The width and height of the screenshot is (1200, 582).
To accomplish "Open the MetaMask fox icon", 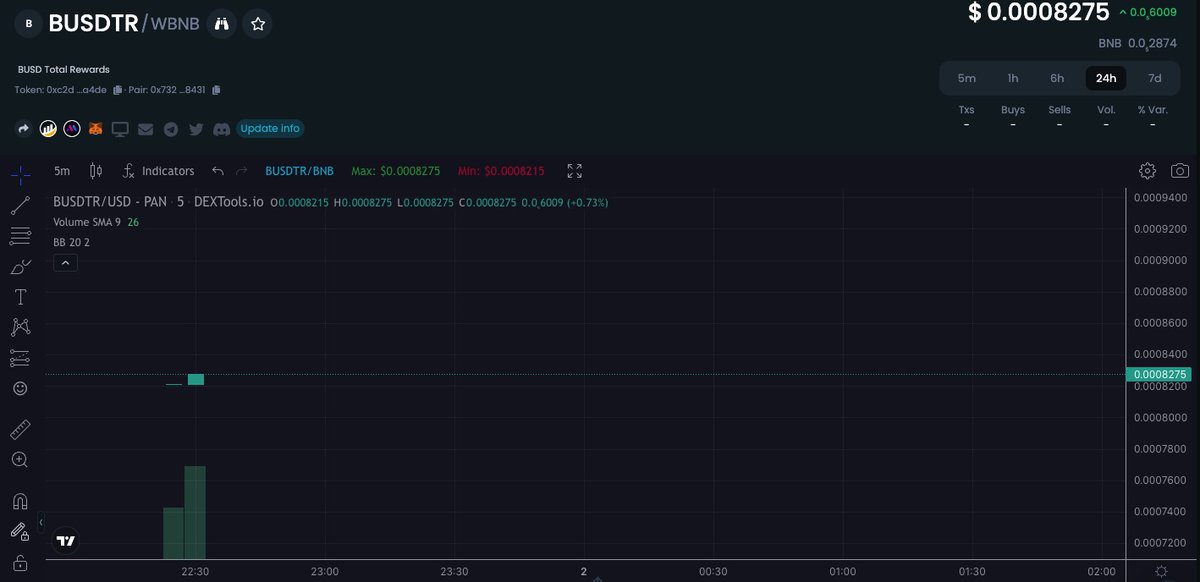I will pyautogui.click(x=96, y=129).
